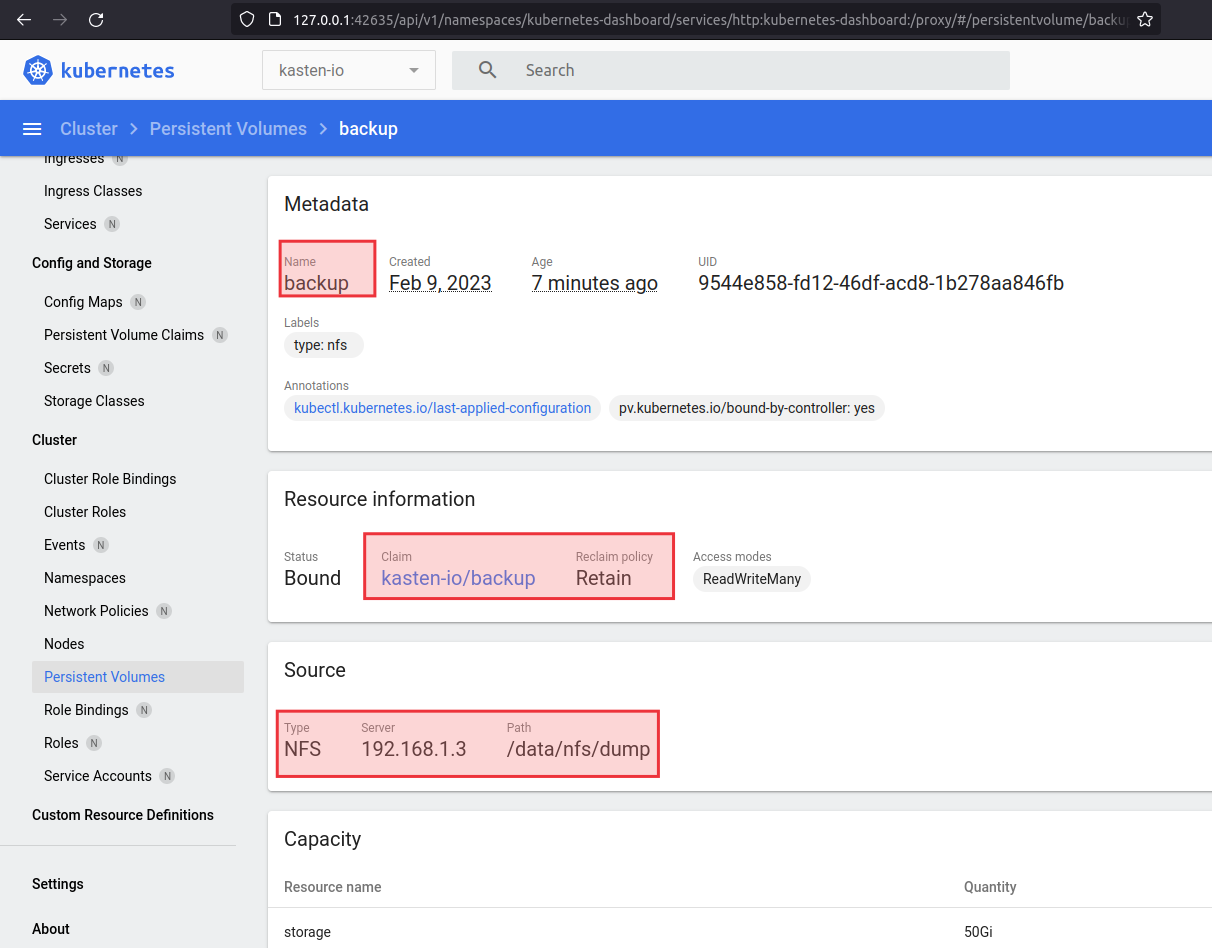Click the Retain reclaim policy value

[x=604, y=578]
